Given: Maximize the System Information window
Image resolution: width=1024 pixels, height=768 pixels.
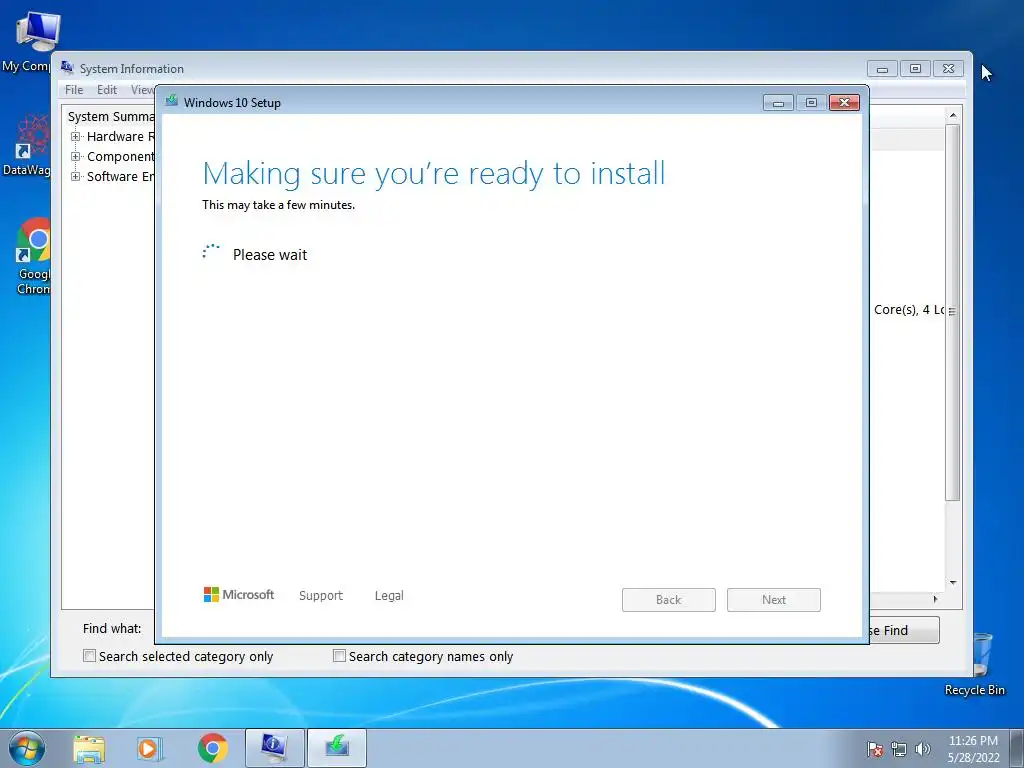Looking at the screenshot, I should point(916,69).
